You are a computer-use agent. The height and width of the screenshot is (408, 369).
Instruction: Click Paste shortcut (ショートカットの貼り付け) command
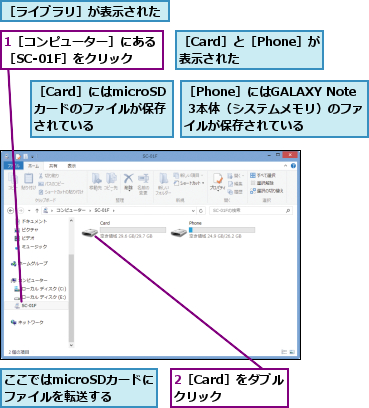point(61,192)
